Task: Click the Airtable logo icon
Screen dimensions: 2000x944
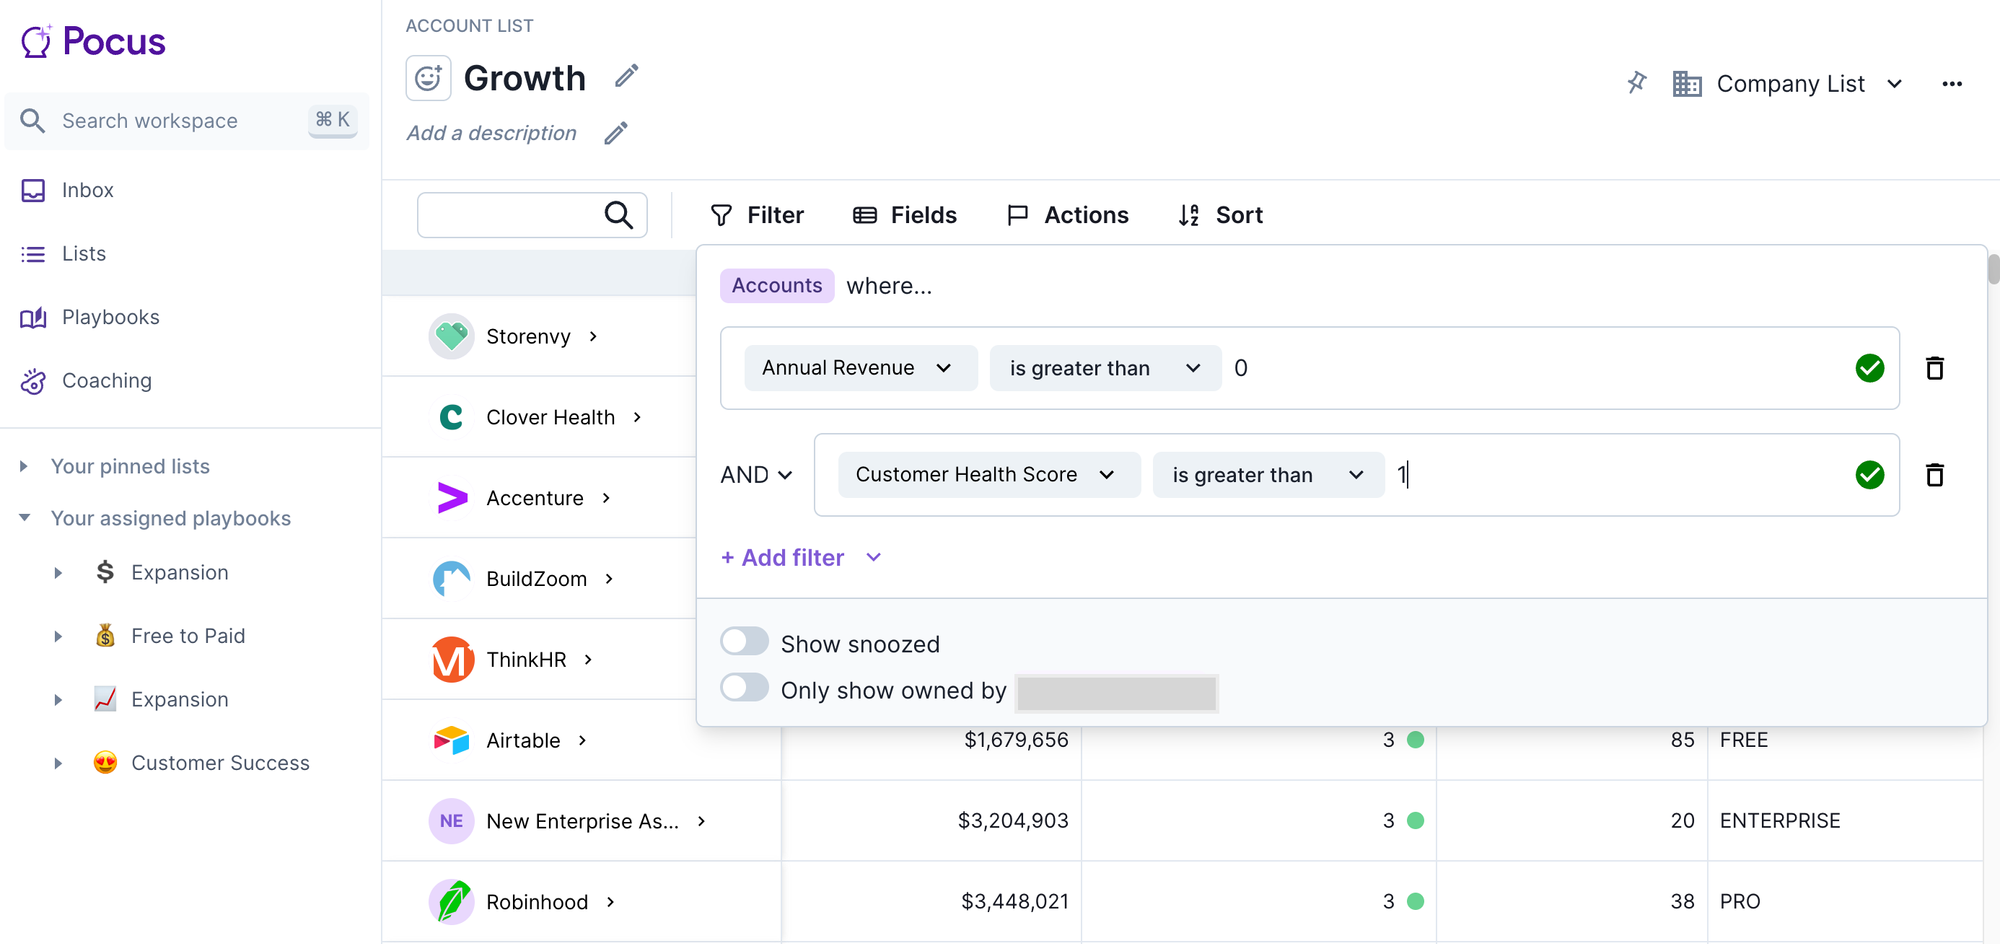Action: click(x=451, y=740)
